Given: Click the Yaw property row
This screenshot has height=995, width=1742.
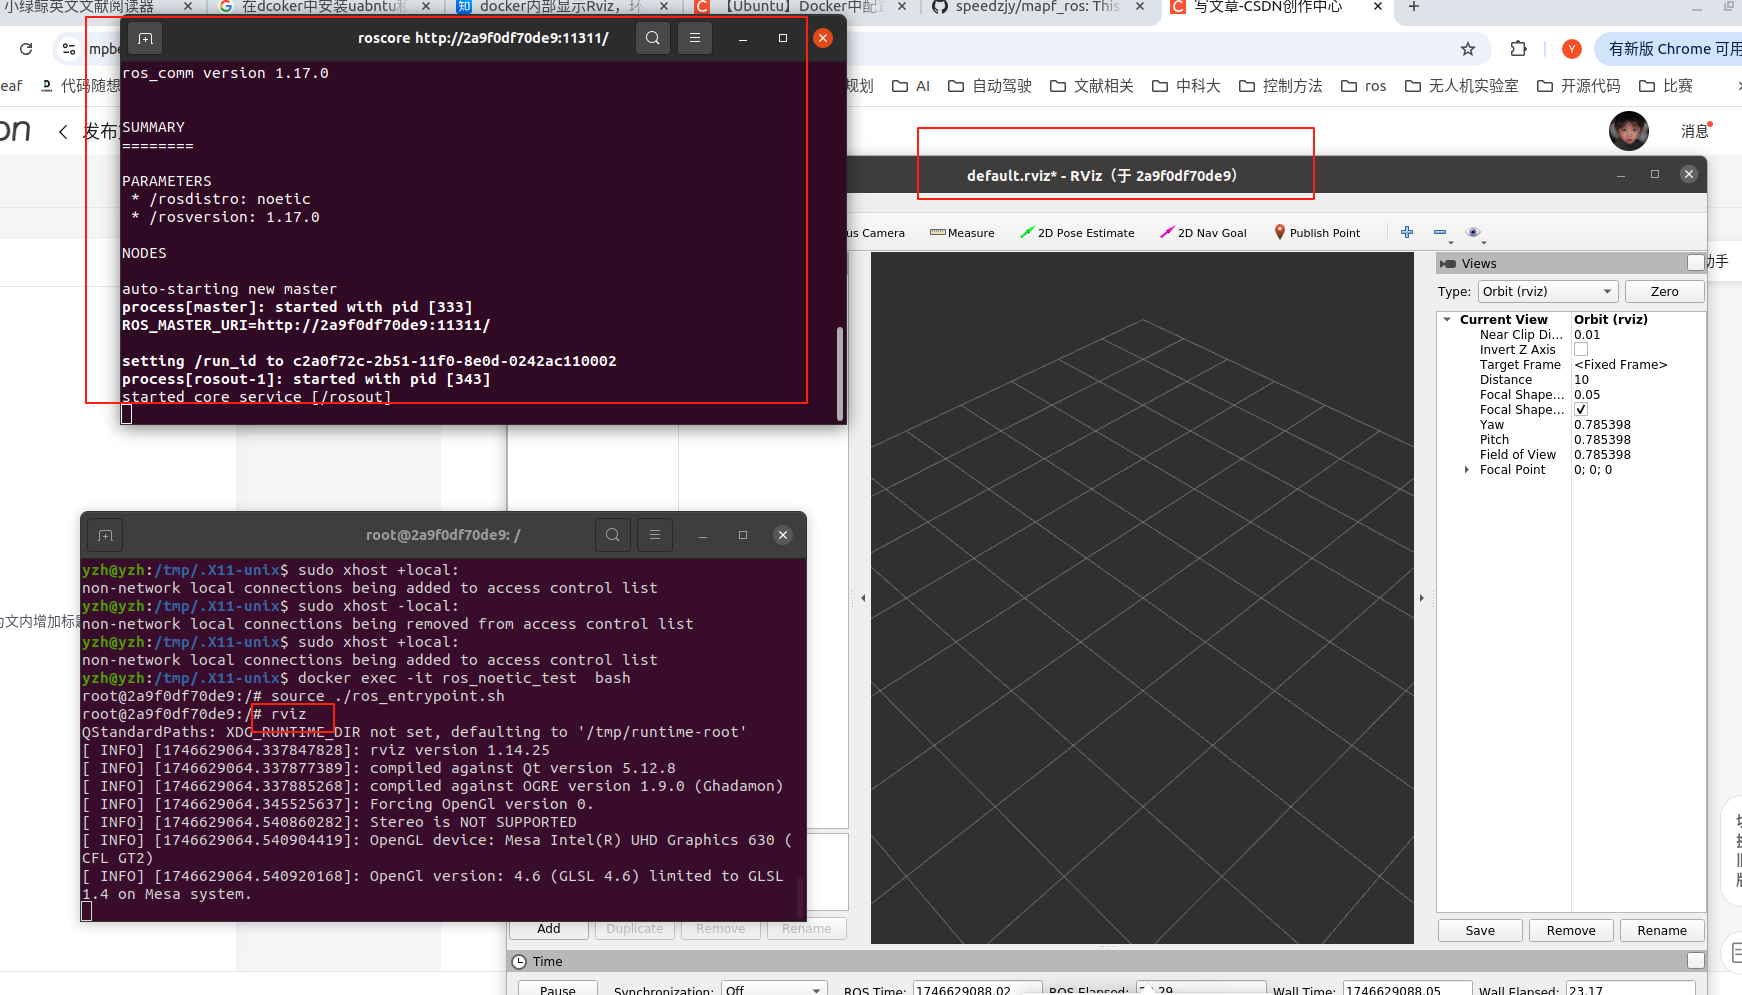Looking at the screenshot, I should 1571,425.
